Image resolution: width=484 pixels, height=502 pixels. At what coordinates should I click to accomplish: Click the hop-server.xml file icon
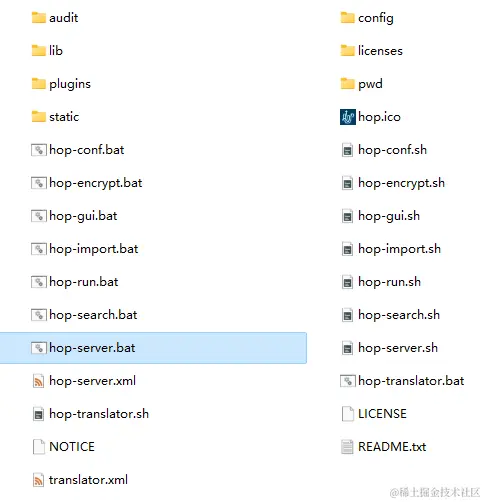point(39,381)
